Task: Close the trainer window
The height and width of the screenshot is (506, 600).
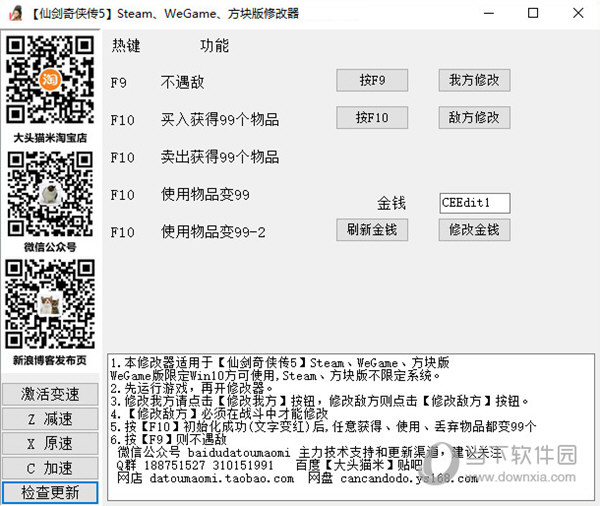Action: tap(578, 13)
